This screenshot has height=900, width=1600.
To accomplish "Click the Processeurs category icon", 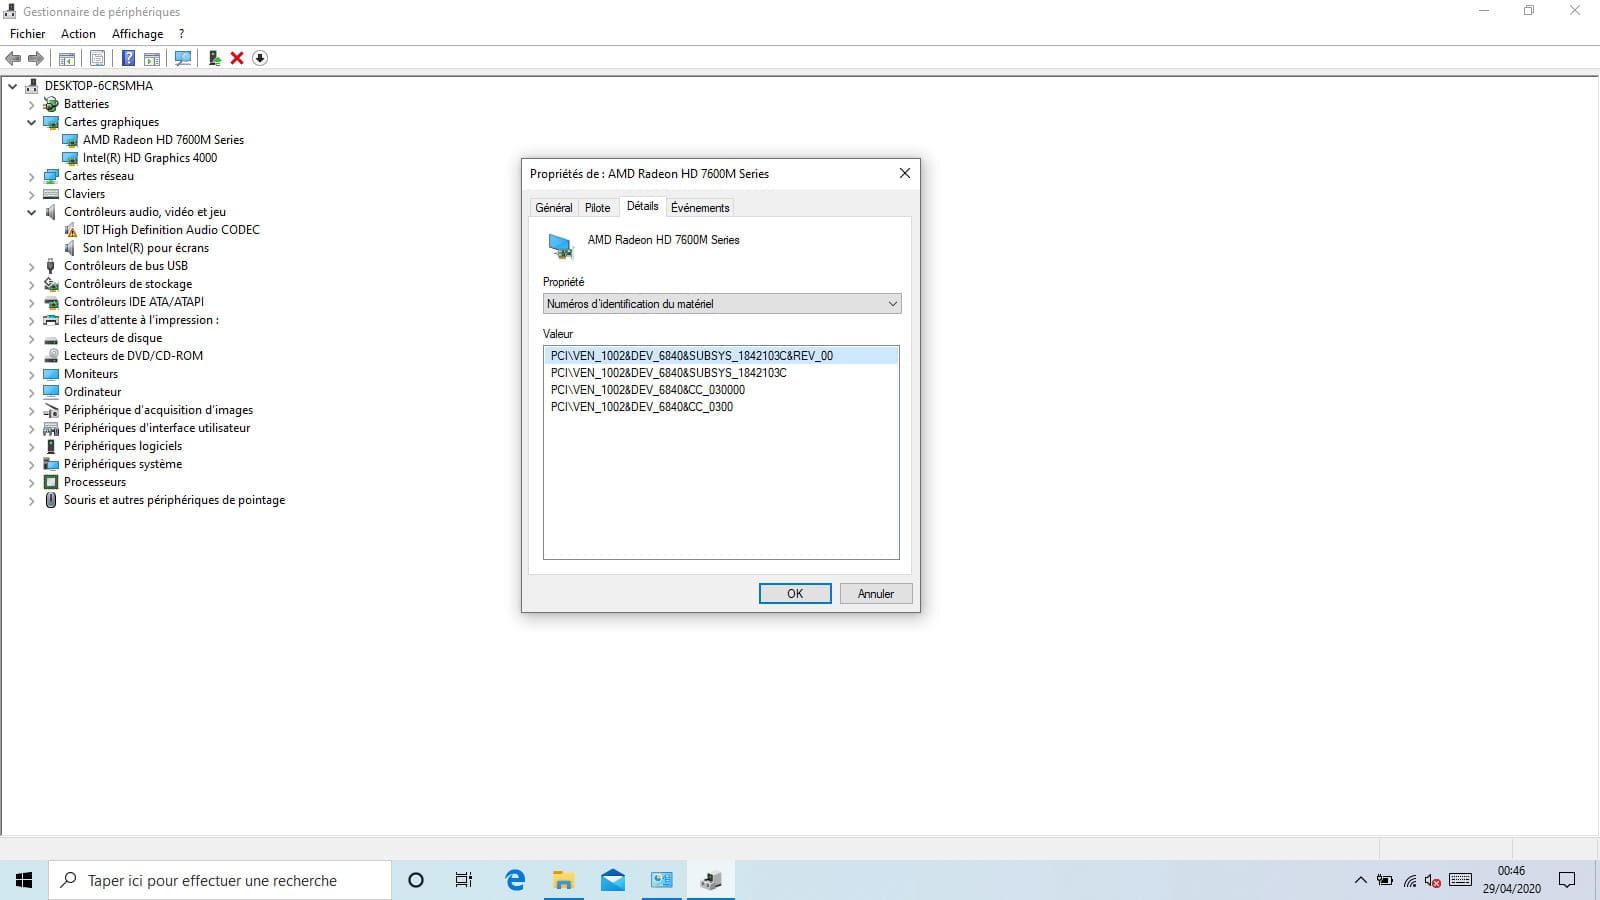I will pyautogui.click(x=51, y=482).
